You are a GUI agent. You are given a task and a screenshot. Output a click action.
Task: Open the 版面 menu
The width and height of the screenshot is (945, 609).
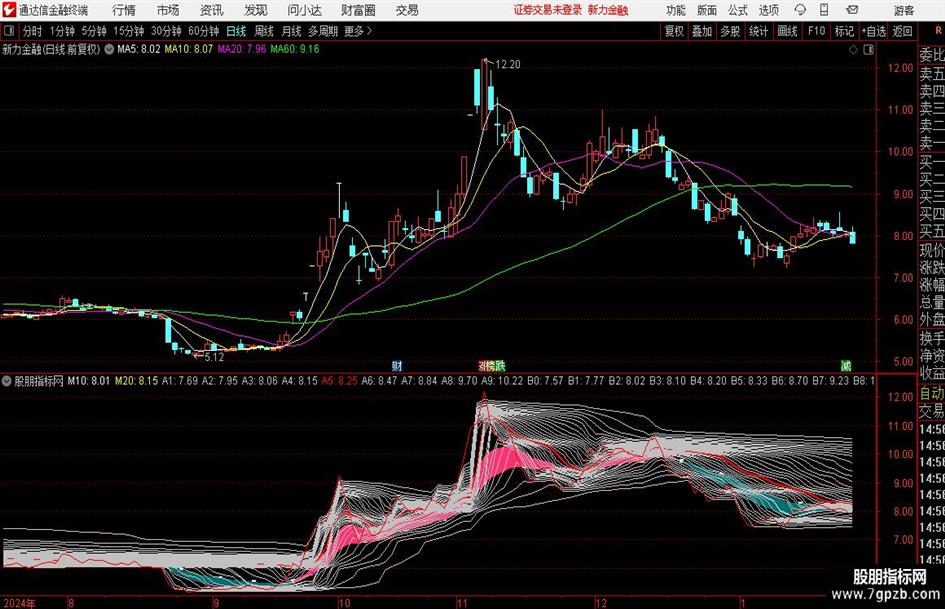click(706, 10)
